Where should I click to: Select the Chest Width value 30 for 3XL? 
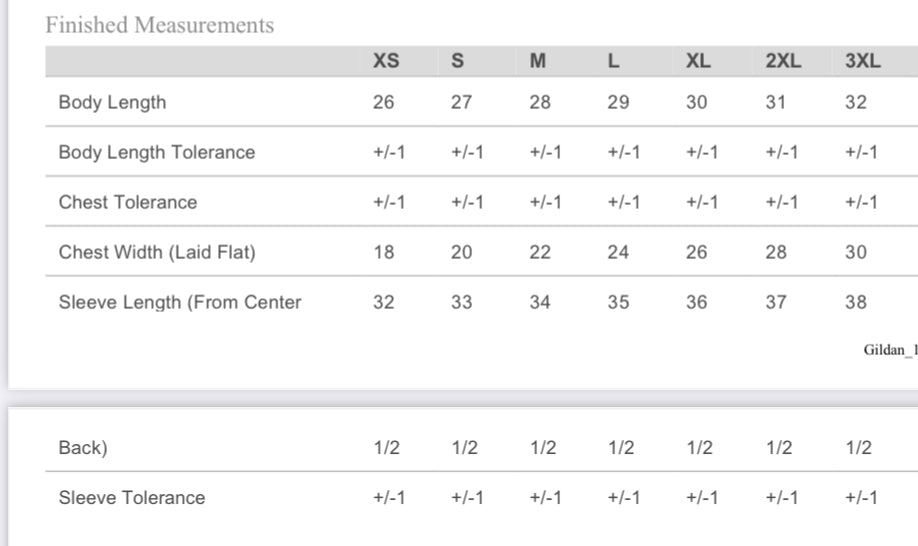(x=857, y=252)
